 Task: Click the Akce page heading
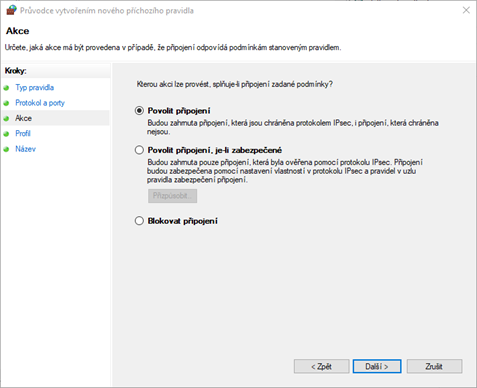pos(18,31)
